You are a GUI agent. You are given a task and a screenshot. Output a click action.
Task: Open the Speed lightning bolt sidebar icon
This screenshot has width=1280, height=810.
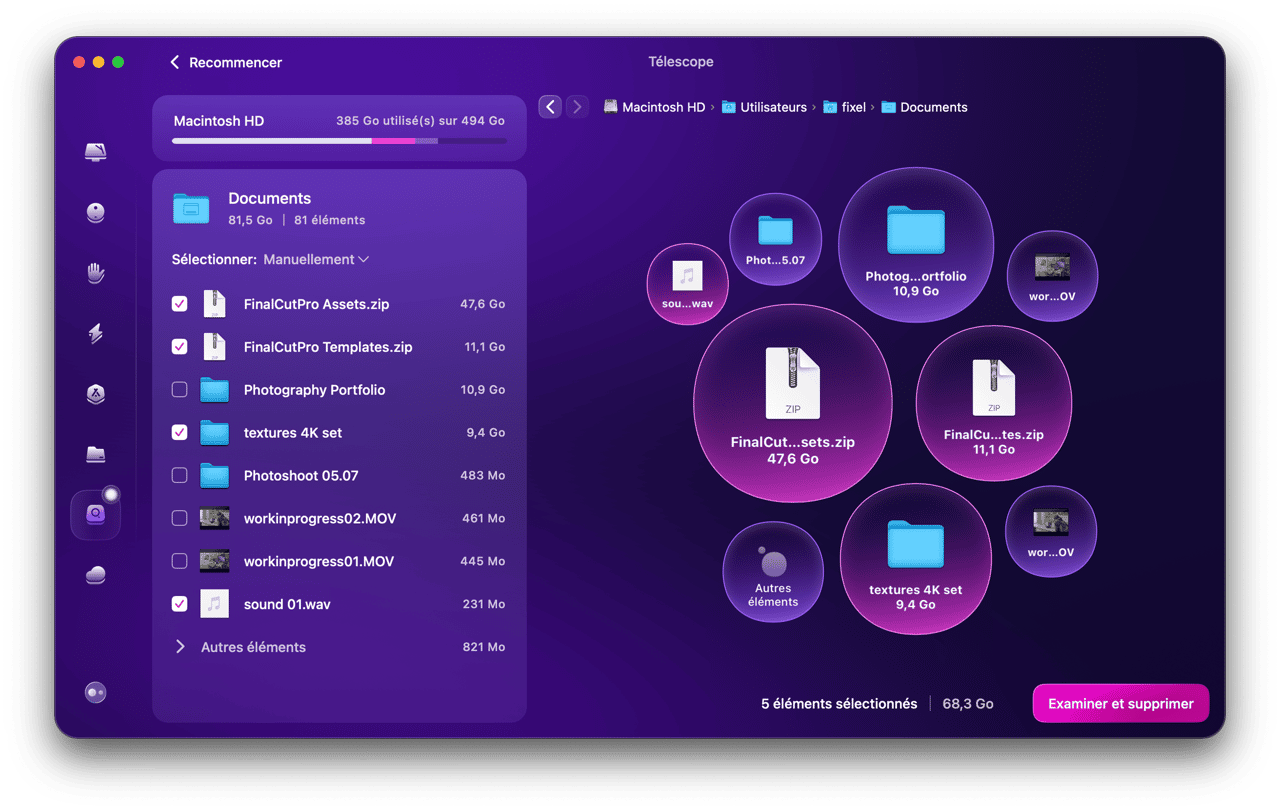[x=96, y=334]
